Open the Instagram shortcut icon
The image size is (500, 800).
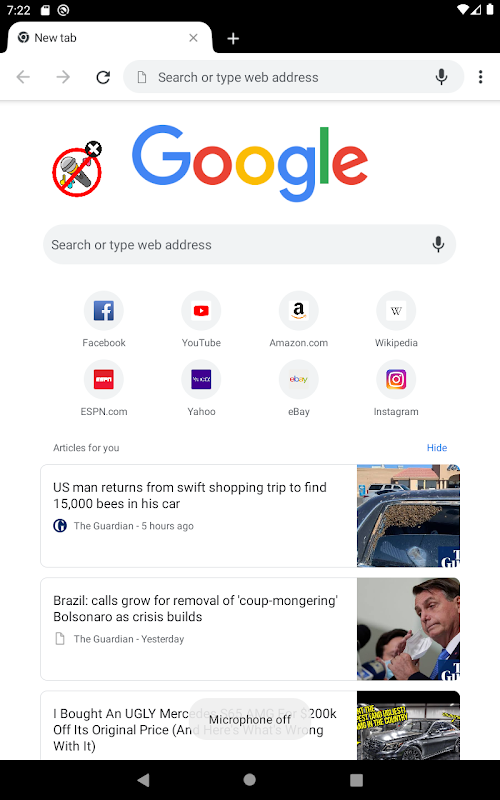pyautogui.click(x=396, y=380)
